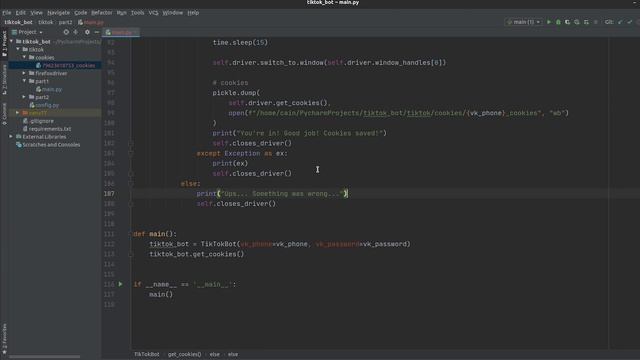The width and height of the screenshot is (640, 360).
Task: Select the selected cookies file in tree
Action: [x=65, y=65]
